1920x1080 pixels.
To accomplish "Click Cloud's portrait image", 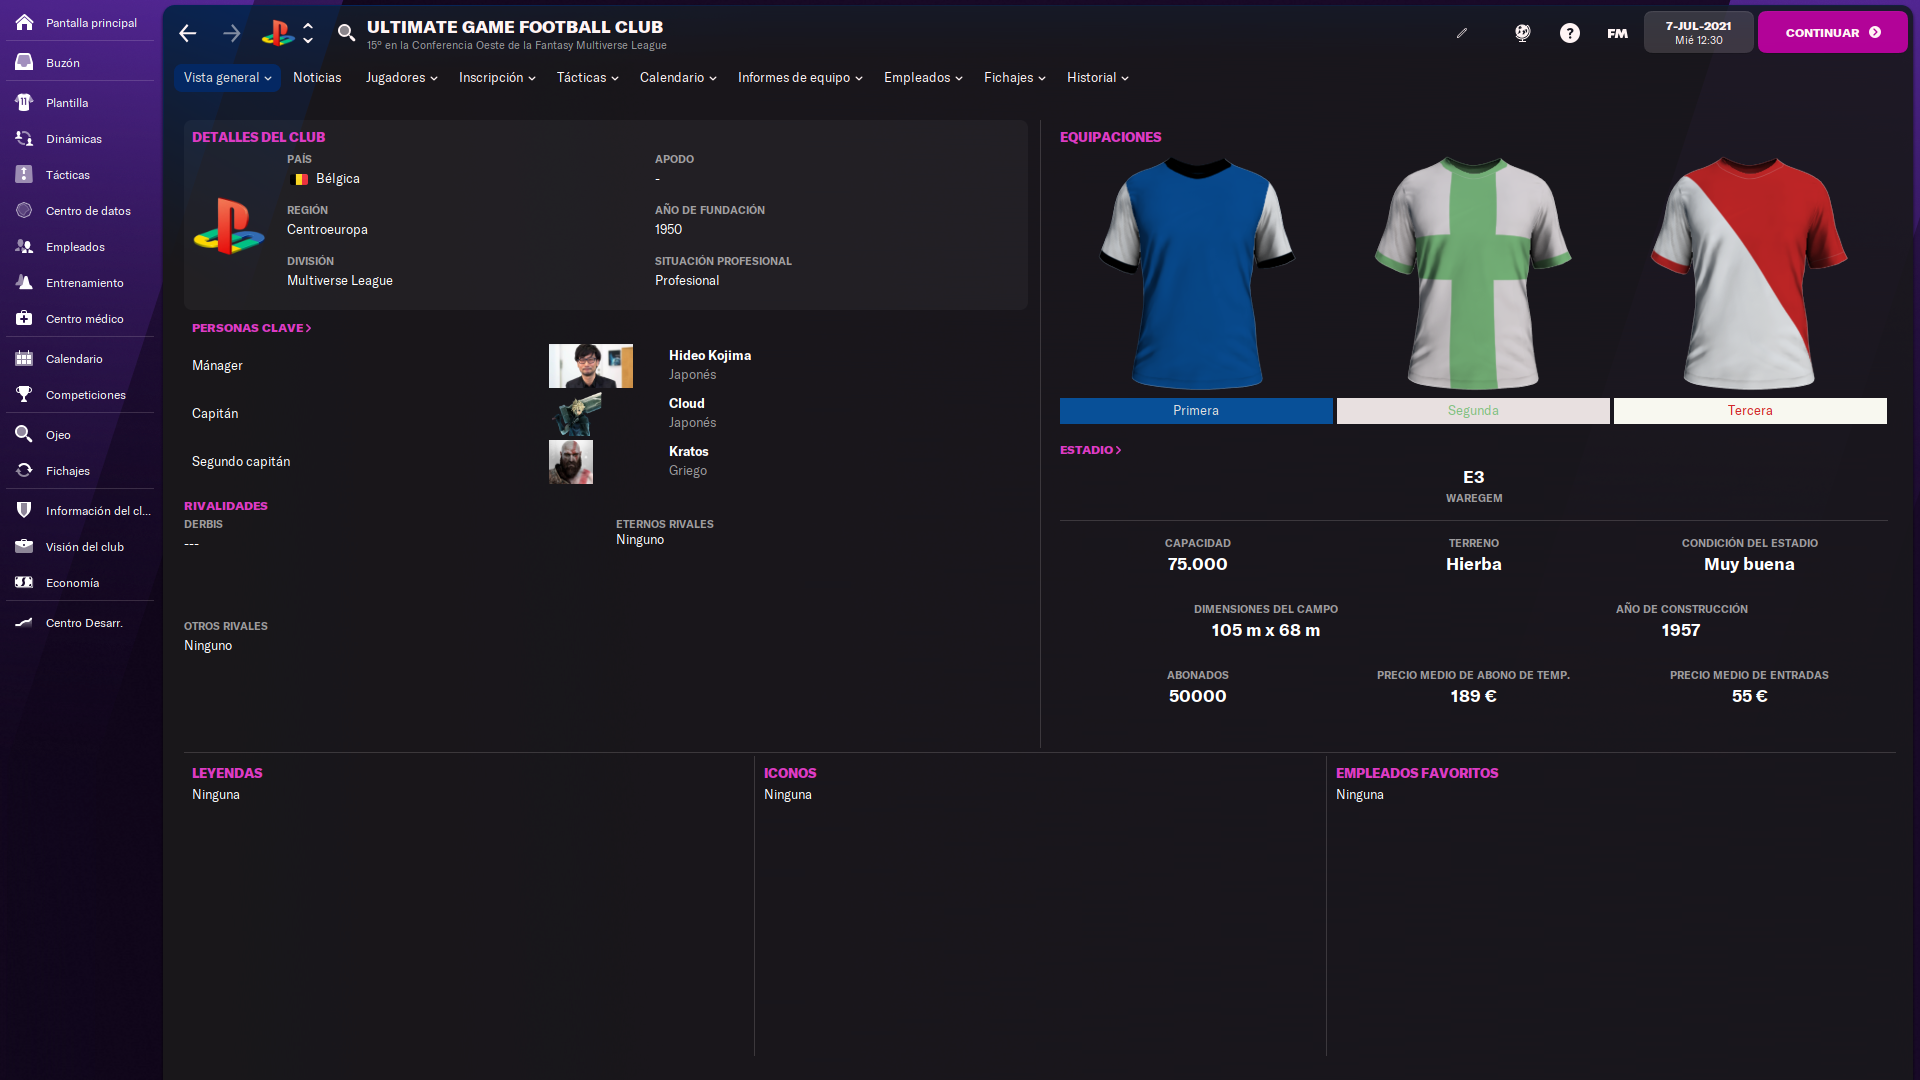I will point(578,413).
